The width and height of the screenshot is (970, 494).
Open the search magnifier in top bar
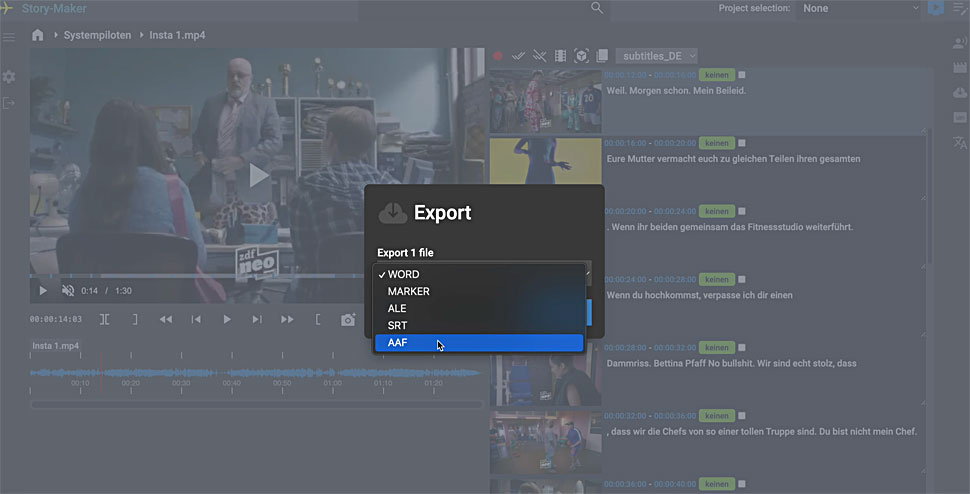tap(597, 8)
